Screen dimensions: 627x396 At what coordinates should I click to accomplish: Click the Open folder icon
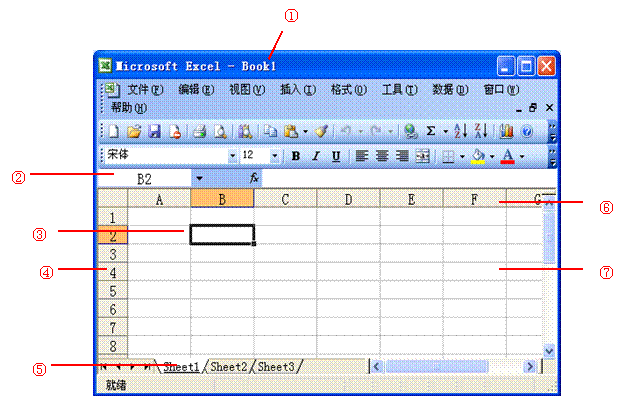(x=134, y=132)
